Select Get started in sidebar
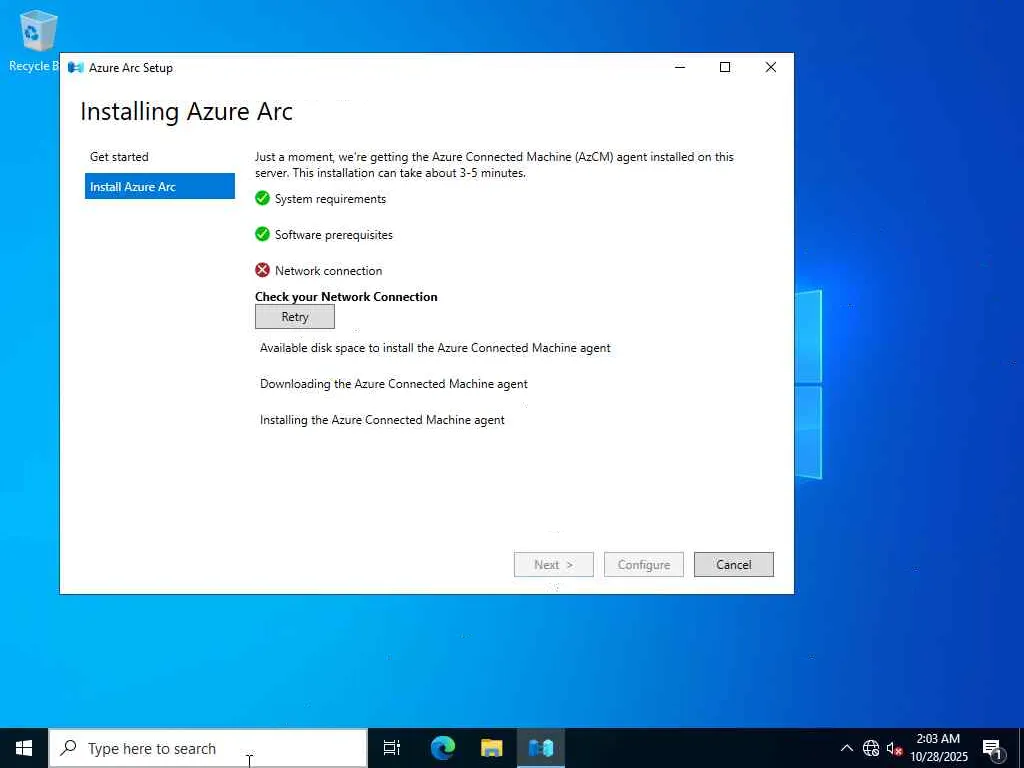Viewport: 1024px width, 768px height. (x=119, y=157)
